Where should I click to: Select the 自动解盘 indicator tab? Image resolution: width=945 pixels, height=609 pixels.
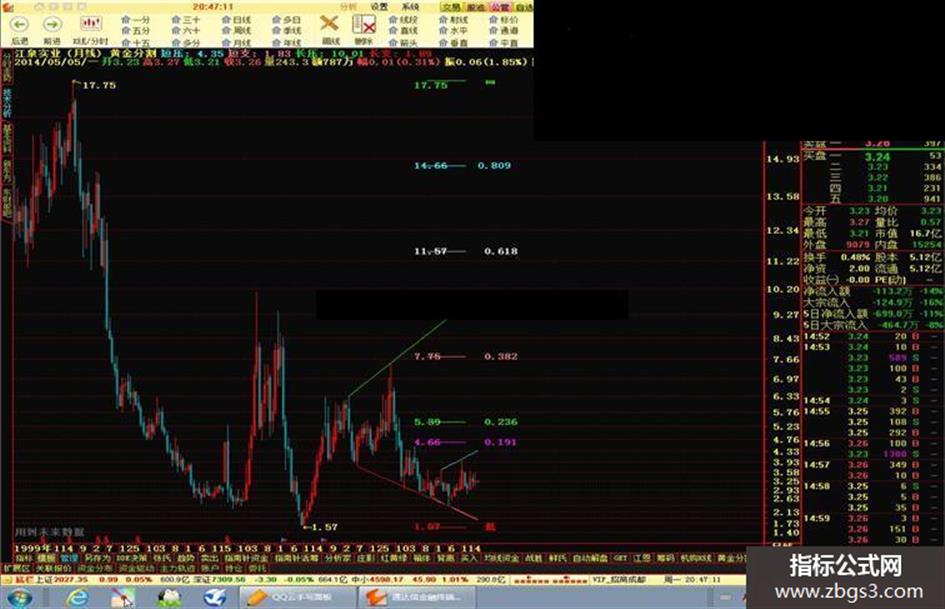point(589,558)
